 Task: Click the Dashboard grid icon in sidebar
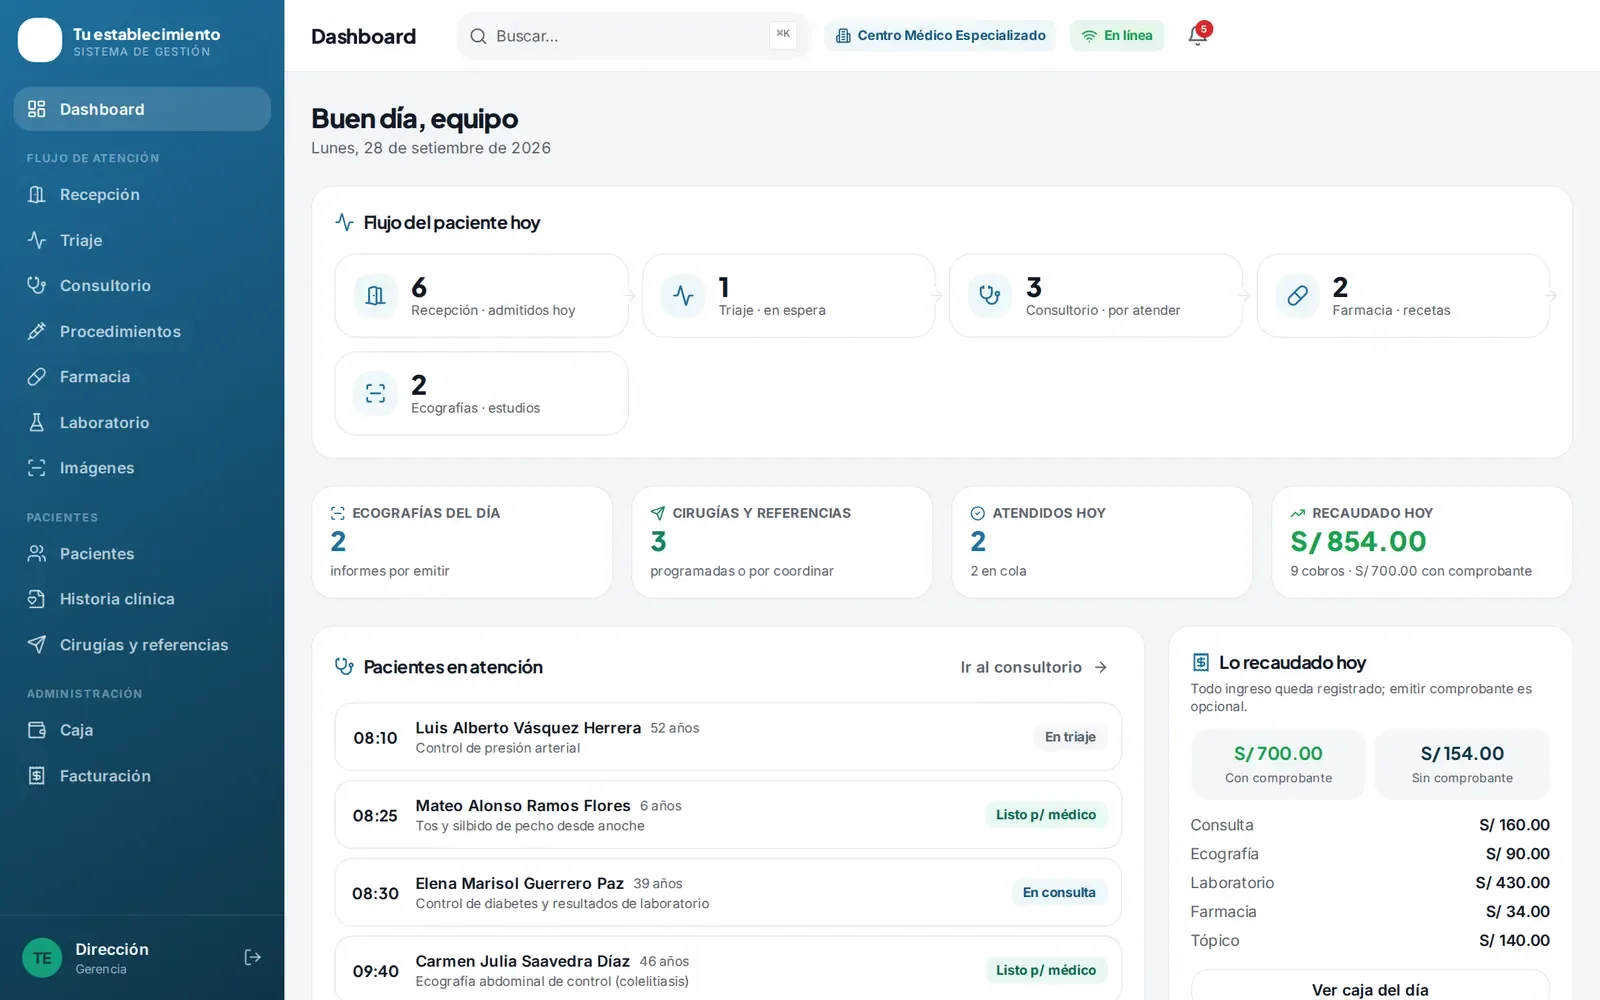pyautogui.click(x=37, y=109)
